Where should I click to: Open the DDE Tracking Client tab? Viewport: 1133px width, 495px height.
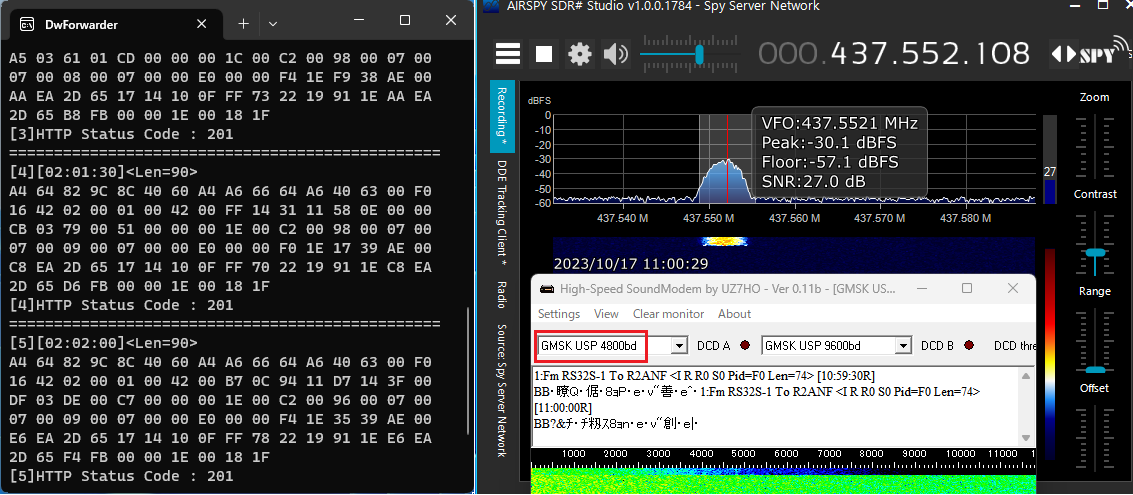coord(502,212)
